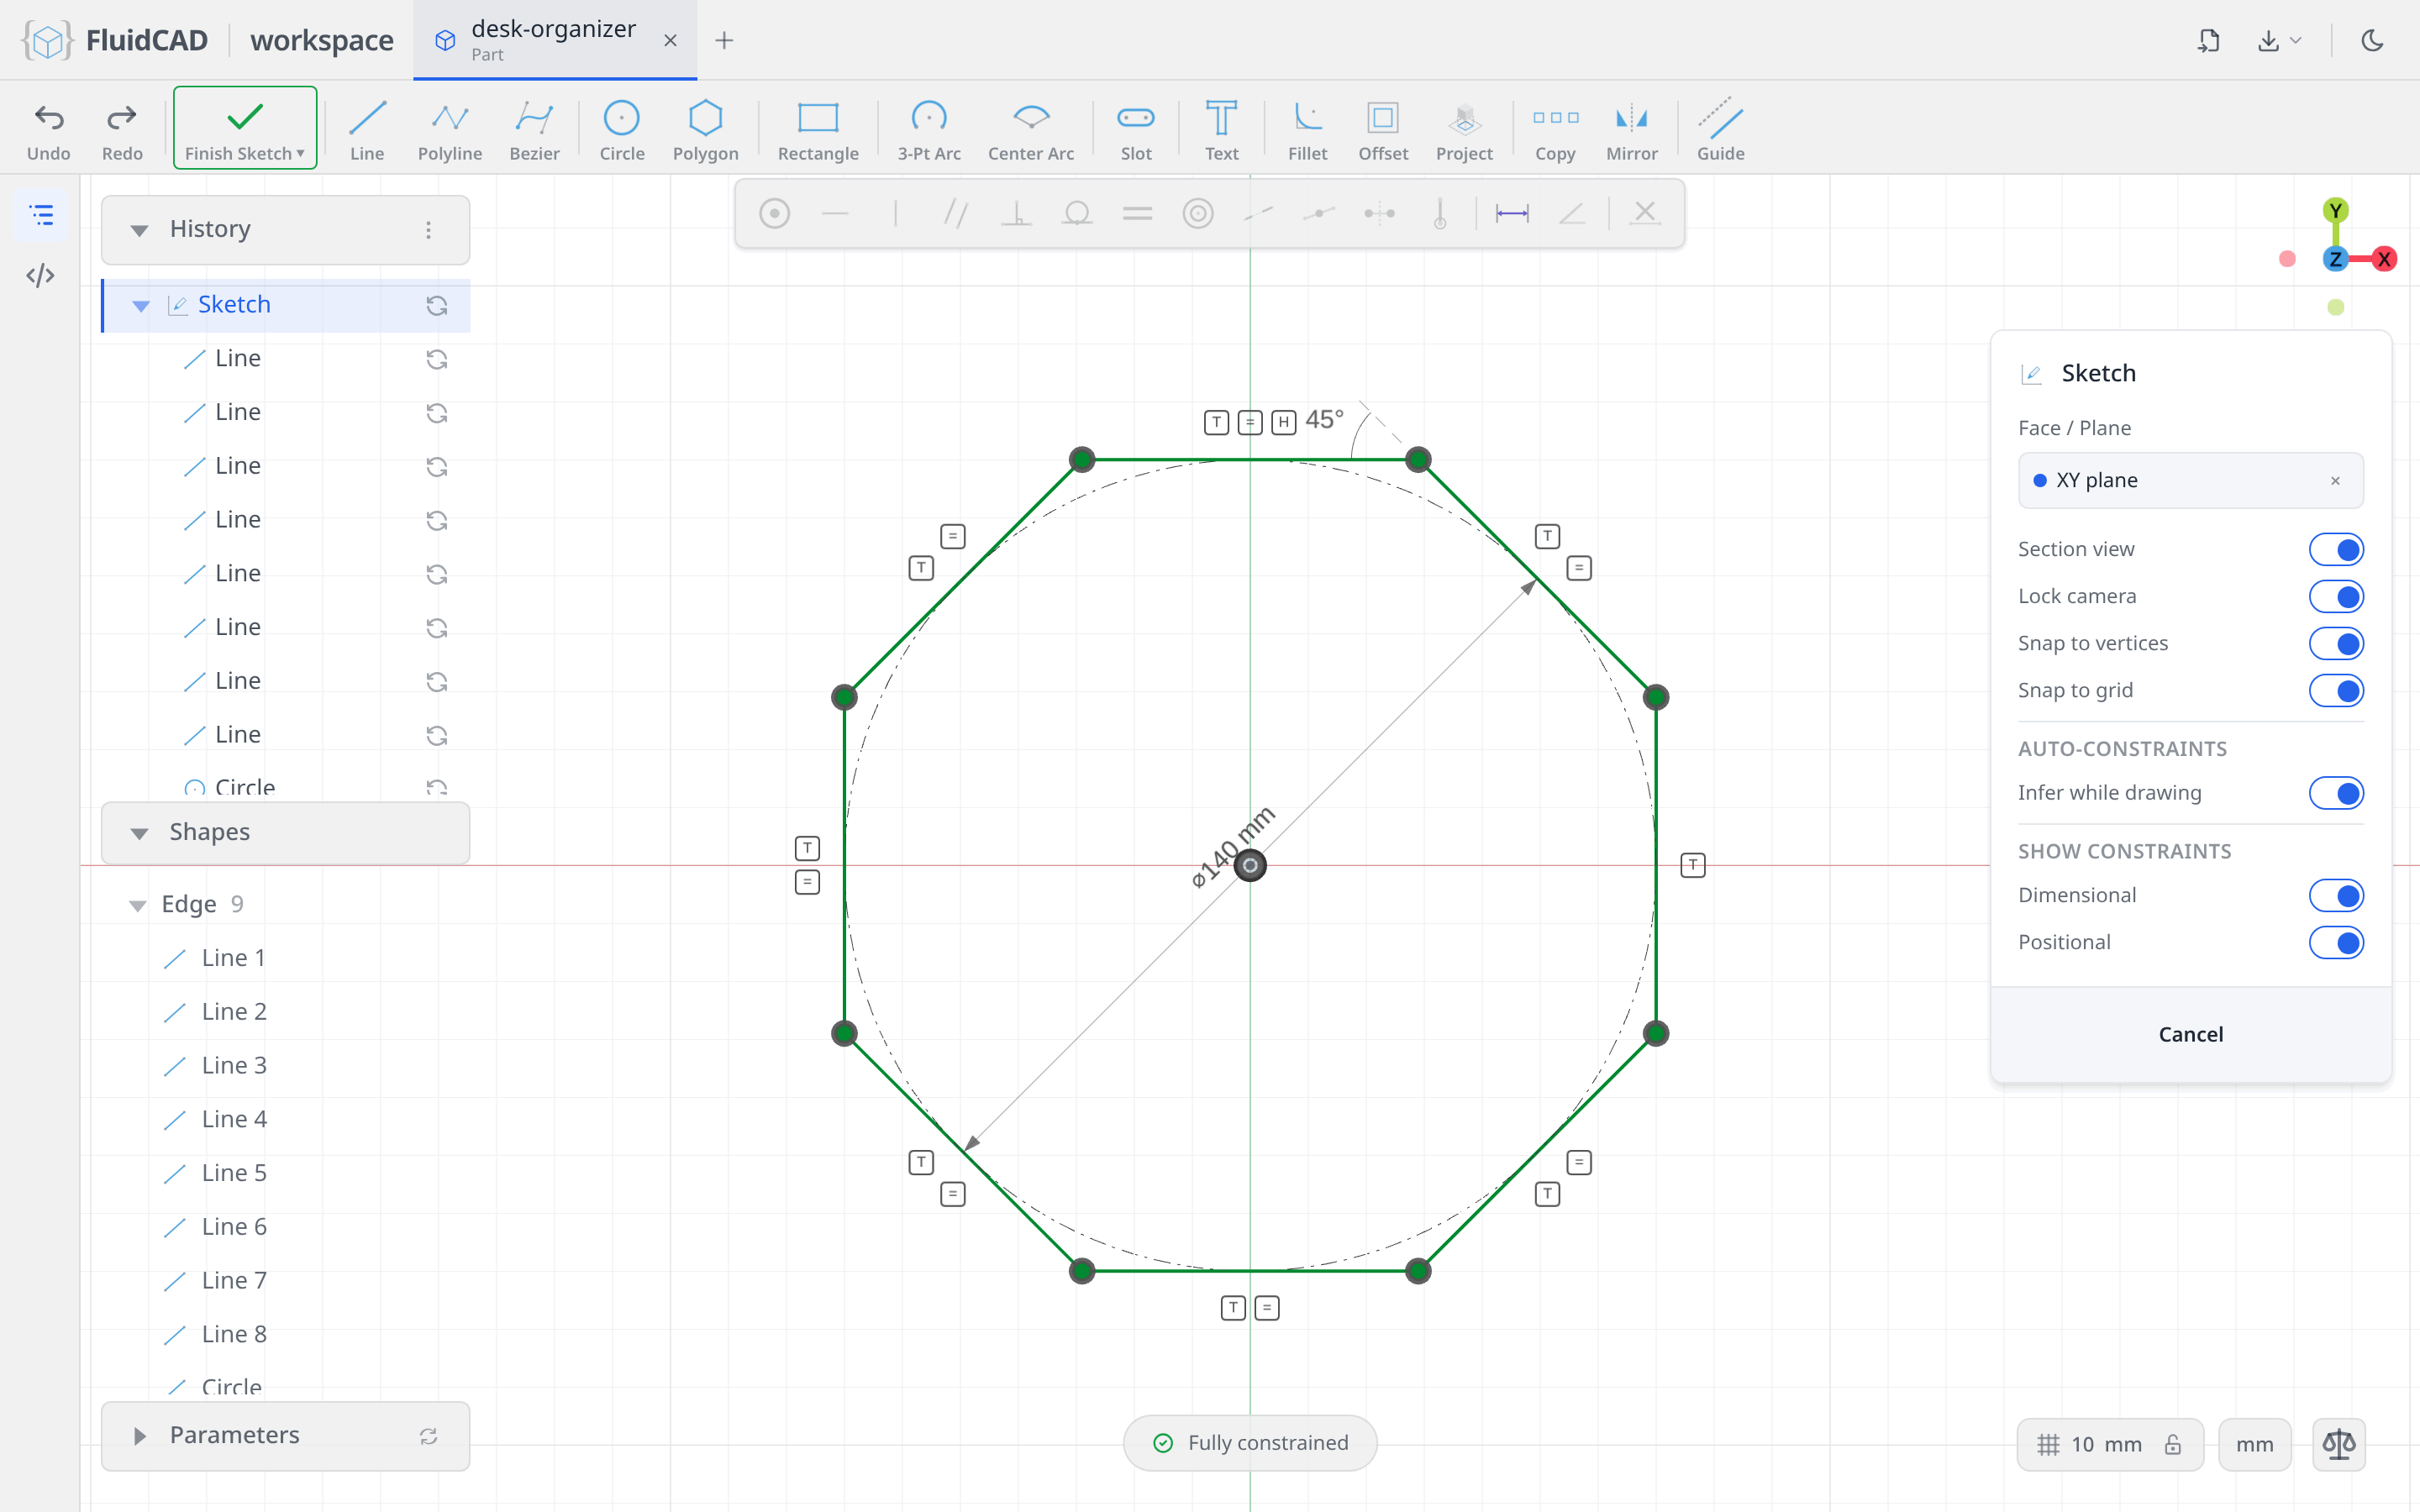Switch to dark mode moon icon

(2372, 40)
